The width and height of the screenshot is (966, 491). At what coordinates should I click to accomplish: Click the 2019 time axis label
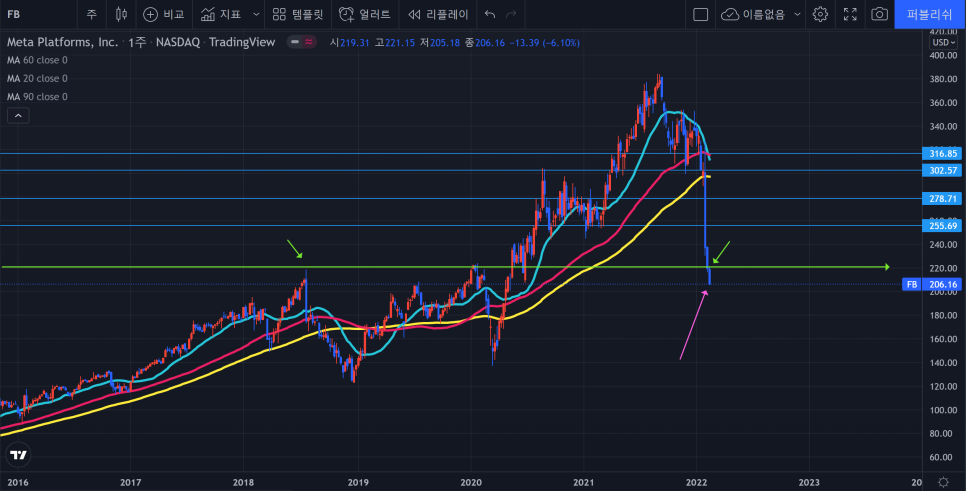(x=358, y=482)
